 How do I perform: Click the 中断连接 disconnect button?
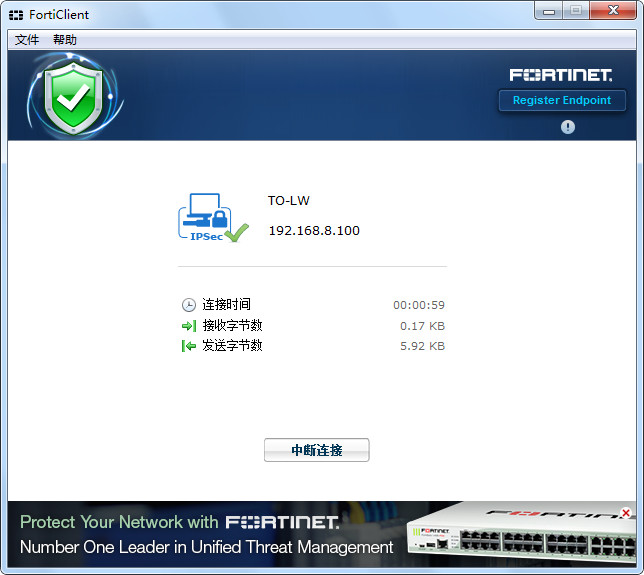pyautogui.click(x=317, y=450)
